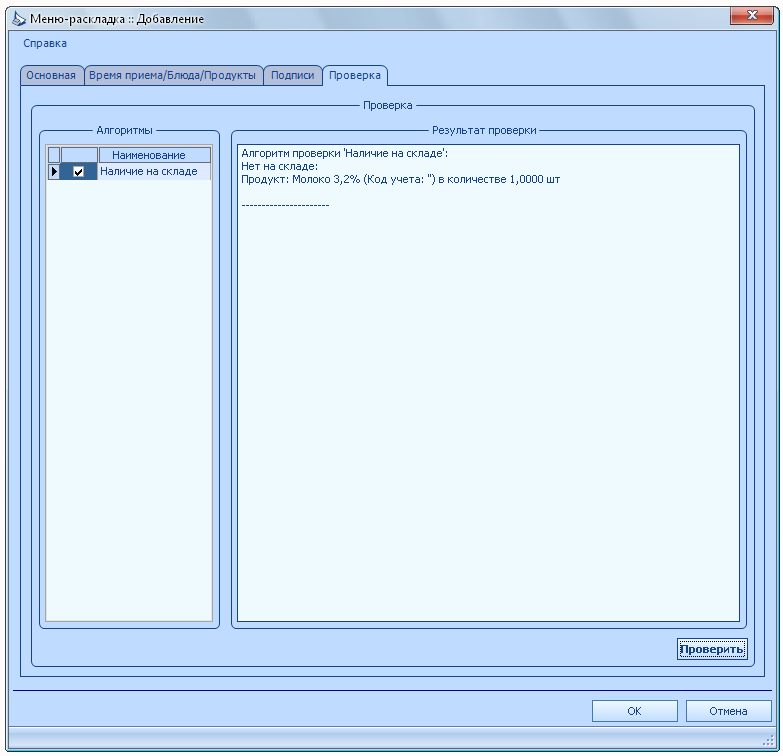The height and width of the screenshot is (756, 783).
Task: Select the Наличие на складе row text
Action: pyautogui.click(x=149, y=171)
